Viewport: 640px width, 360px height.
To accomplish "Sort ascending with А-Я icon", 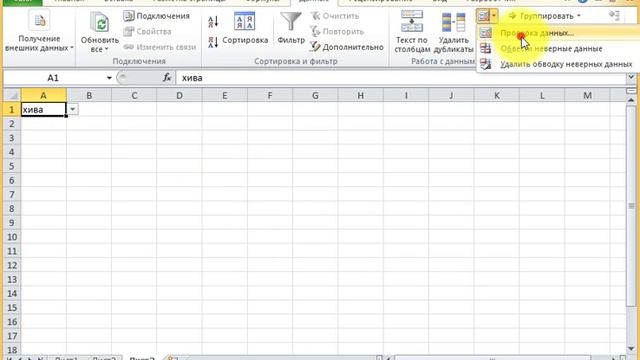I will tap(213, 21).
